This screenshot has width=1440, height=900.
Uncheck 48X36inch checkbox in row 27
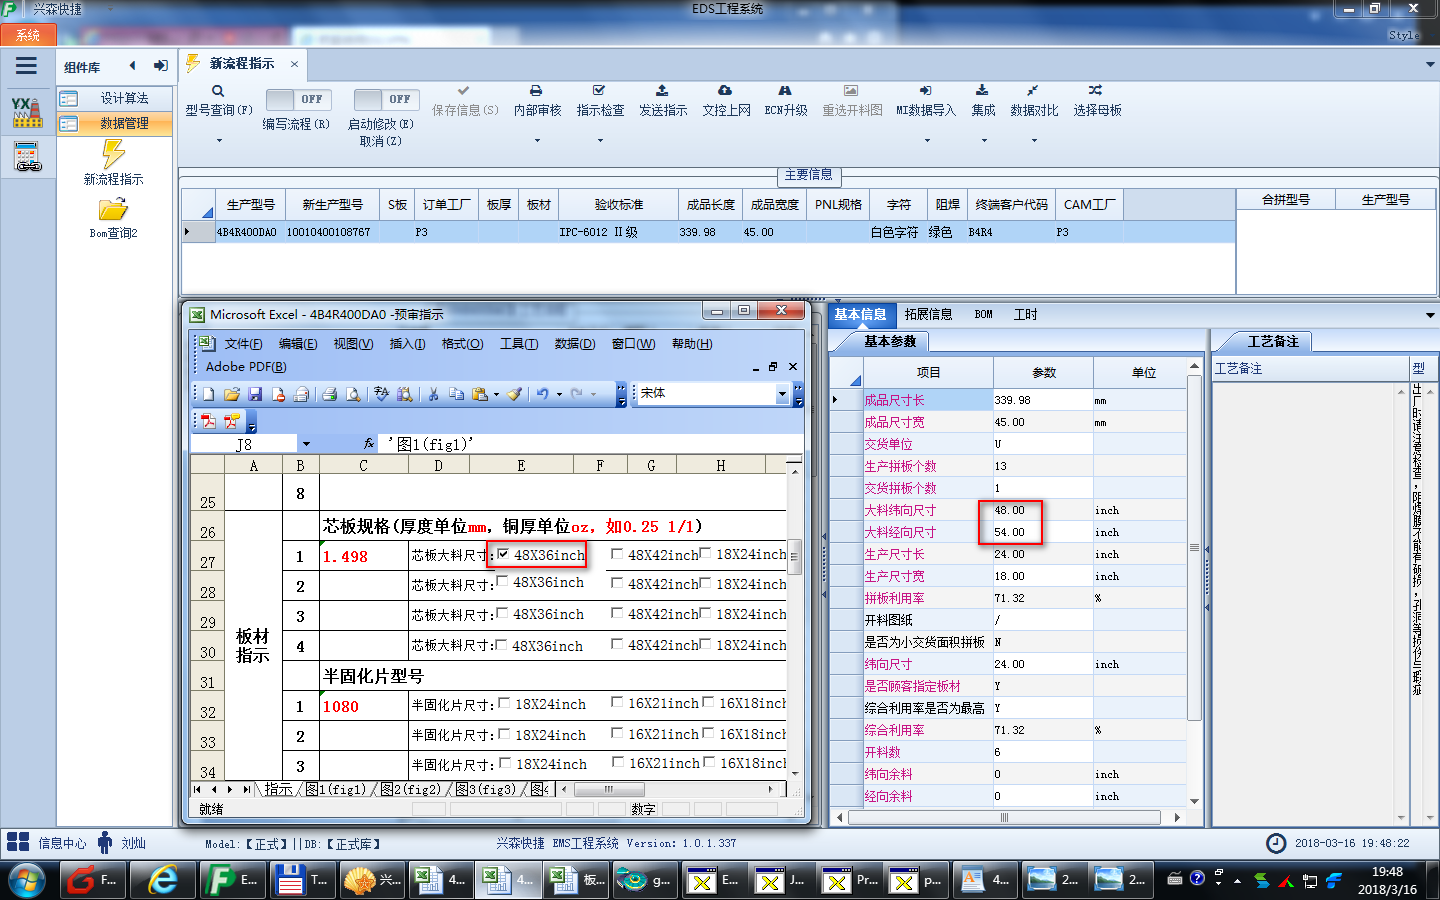504,553
